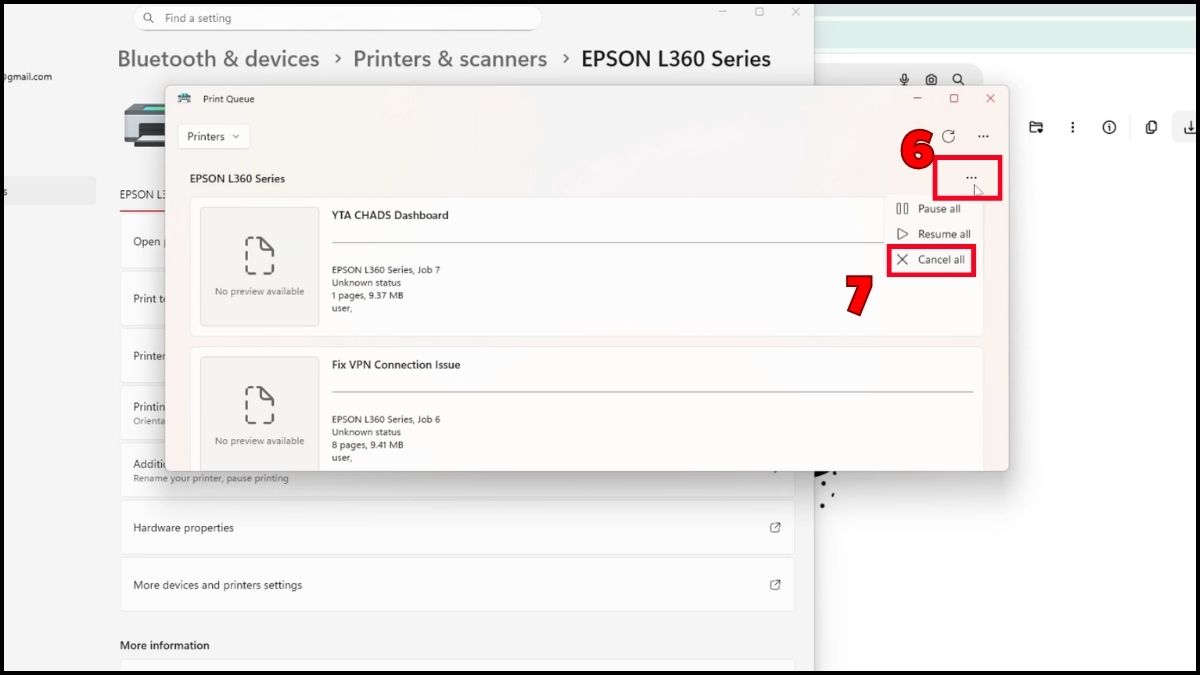The height and width of the screenshot is (675, 1200).
Task: Close the Settings window
Action: tap(795, 12)
